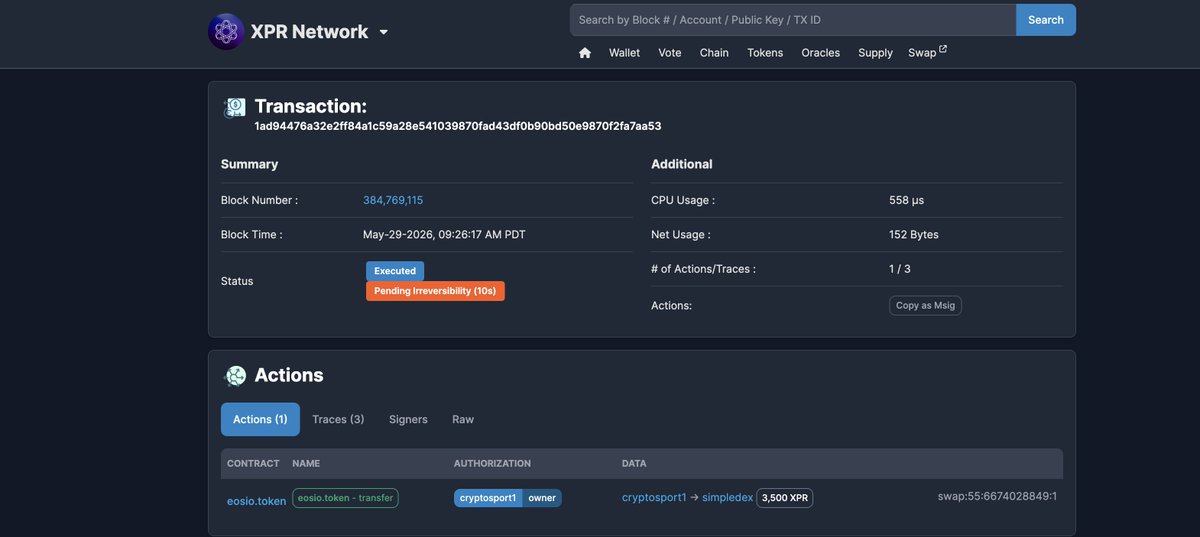The height and width of the screenshot is (537, 1200).
Task: Focus the block/account/TX ID search field
Action: click(x=793, y=20)
